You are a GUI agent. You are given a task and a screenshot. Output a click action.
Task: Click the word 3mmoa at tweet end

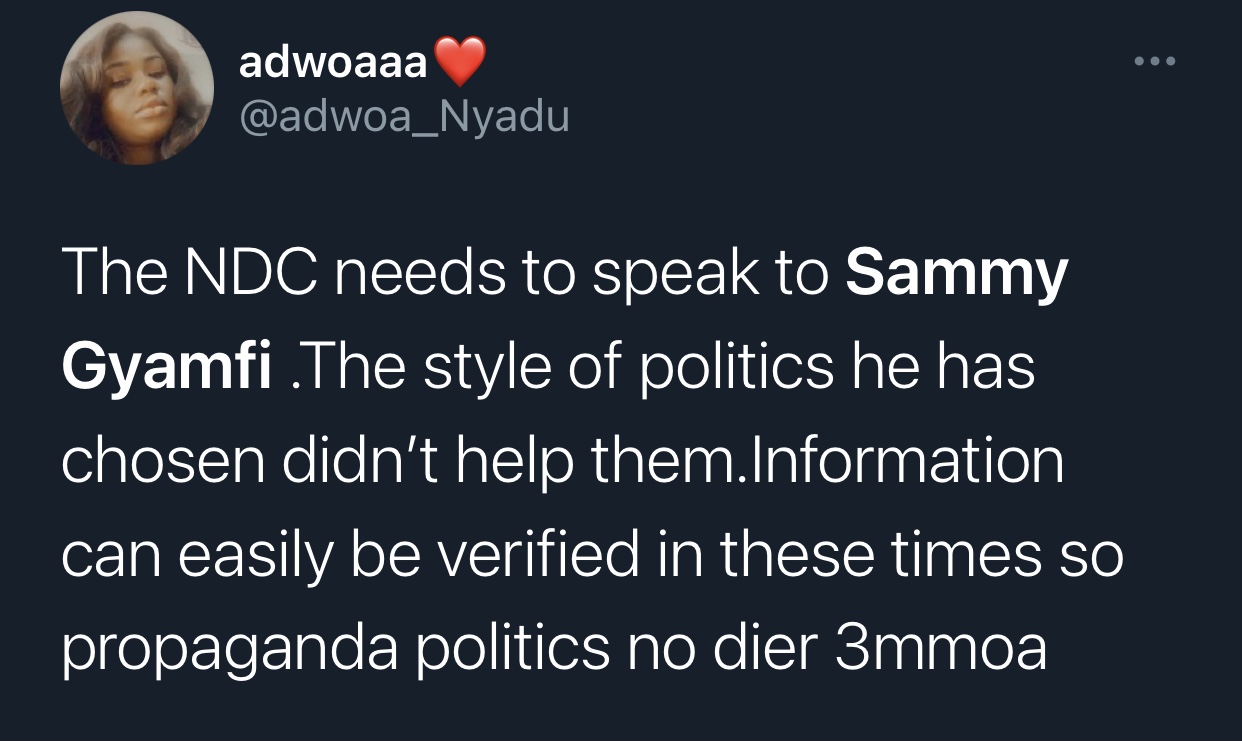tap(939, 647)
